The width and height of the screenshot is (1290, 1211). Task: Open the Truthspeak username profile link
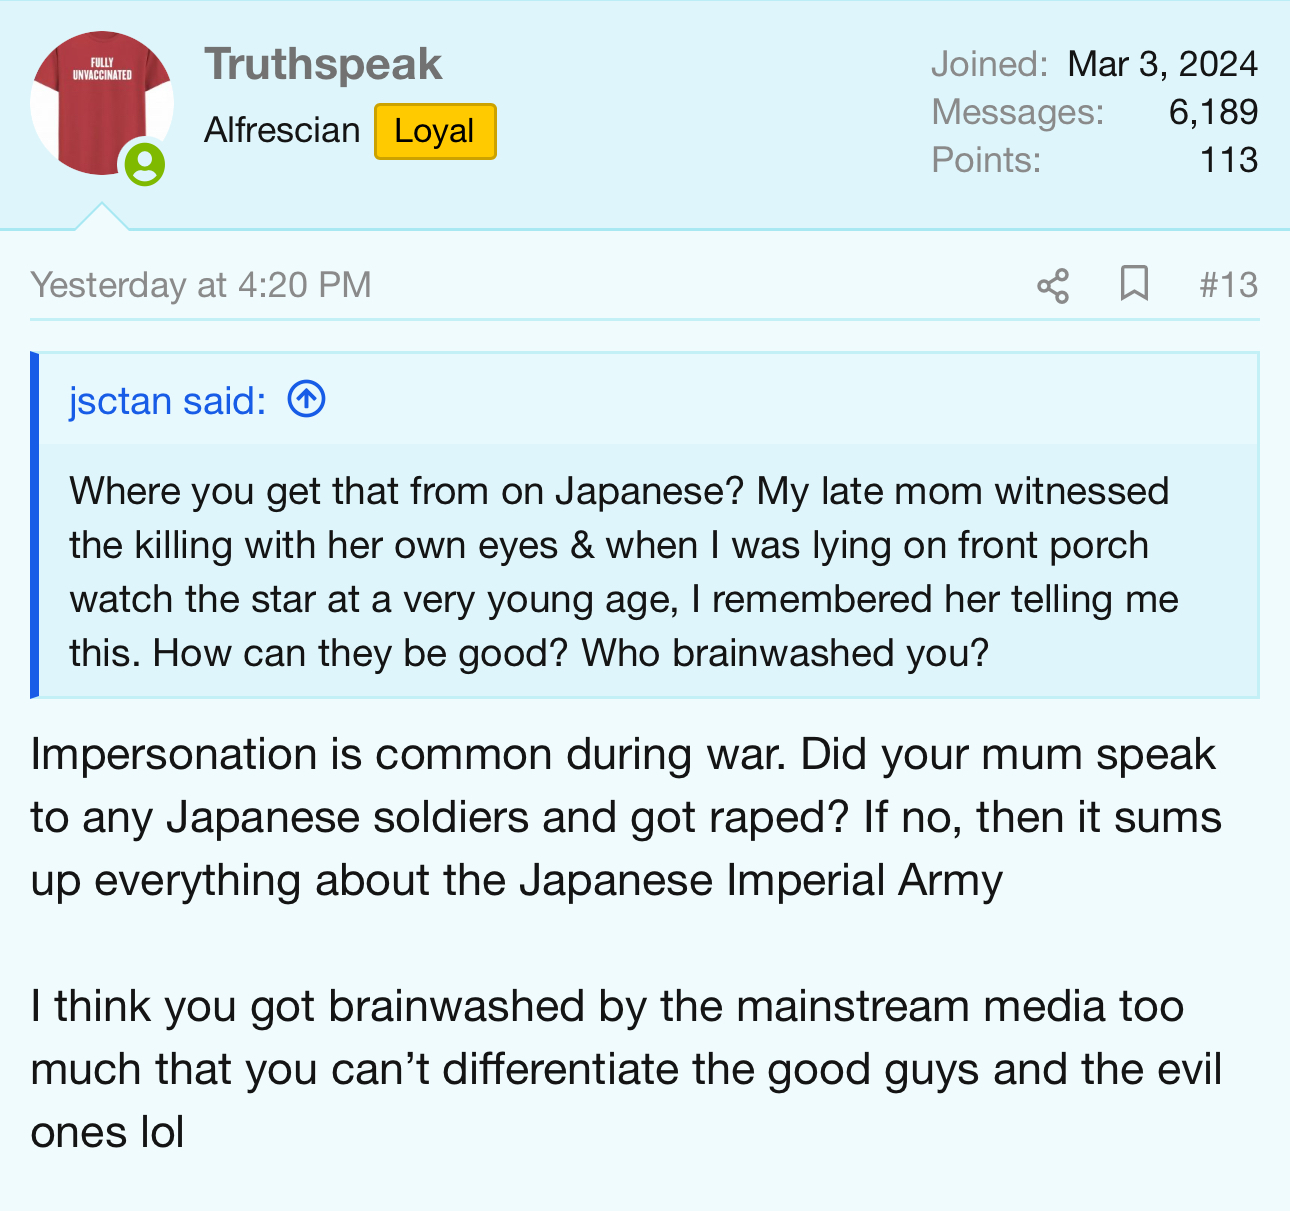(x=323, y=65)
